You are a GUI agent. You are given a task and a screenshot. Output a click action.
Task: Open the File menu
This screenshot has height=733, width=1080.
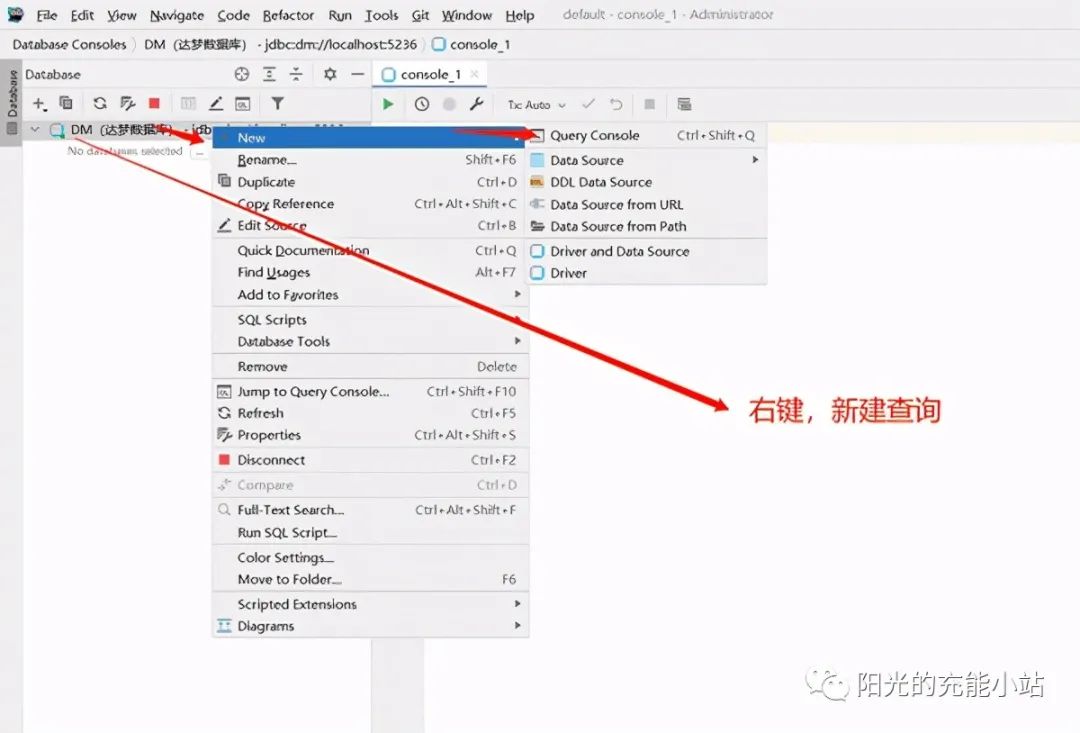[x=47, y=15]
